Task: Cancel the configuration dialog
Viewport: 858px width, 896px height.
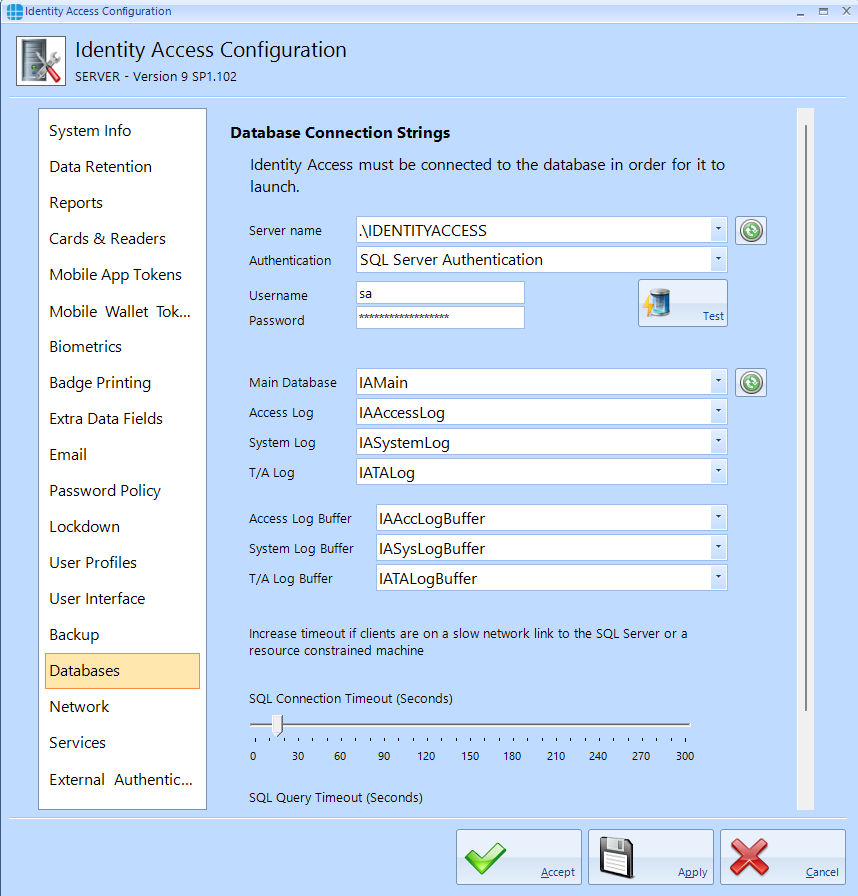Action: tap(783, 857)
